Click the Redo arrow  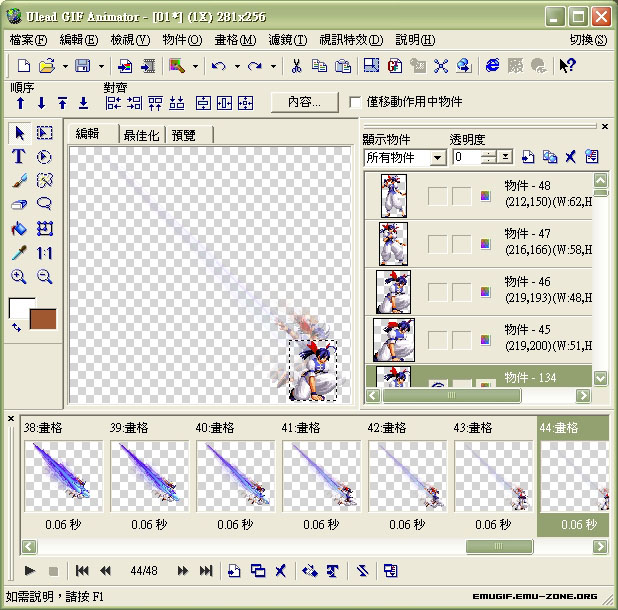click(x=255, y=65)
